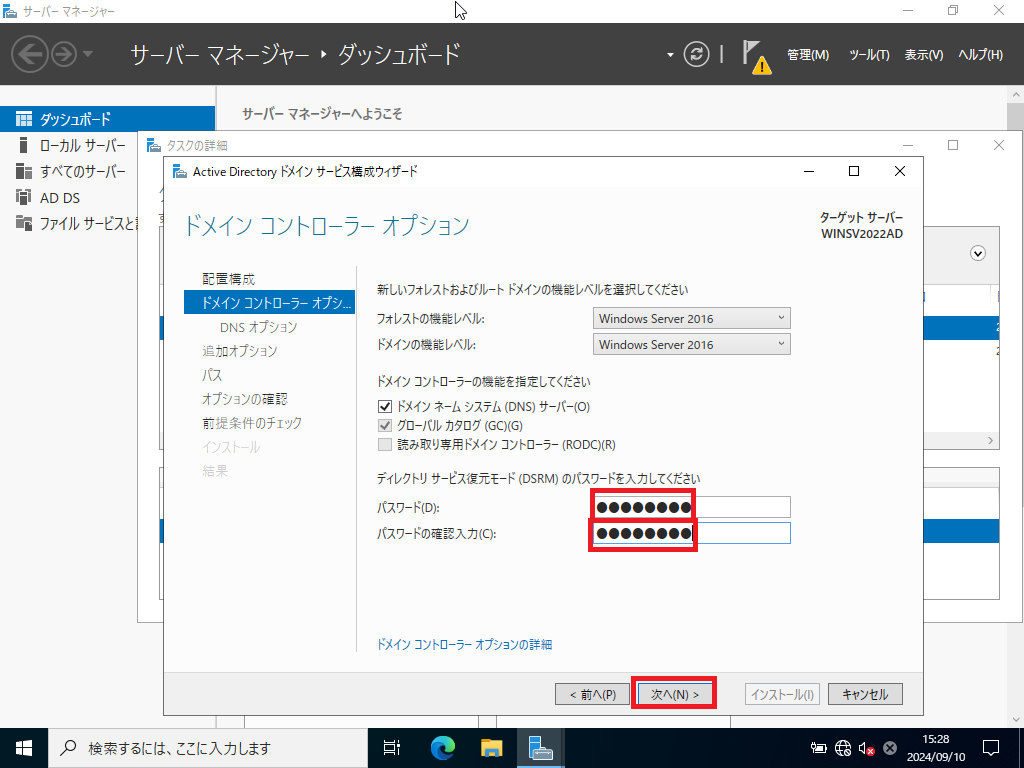The height and width of the screenshot is (768, 1024).
Task: Close the タスクの詳細 window
Action: [999, 145]
